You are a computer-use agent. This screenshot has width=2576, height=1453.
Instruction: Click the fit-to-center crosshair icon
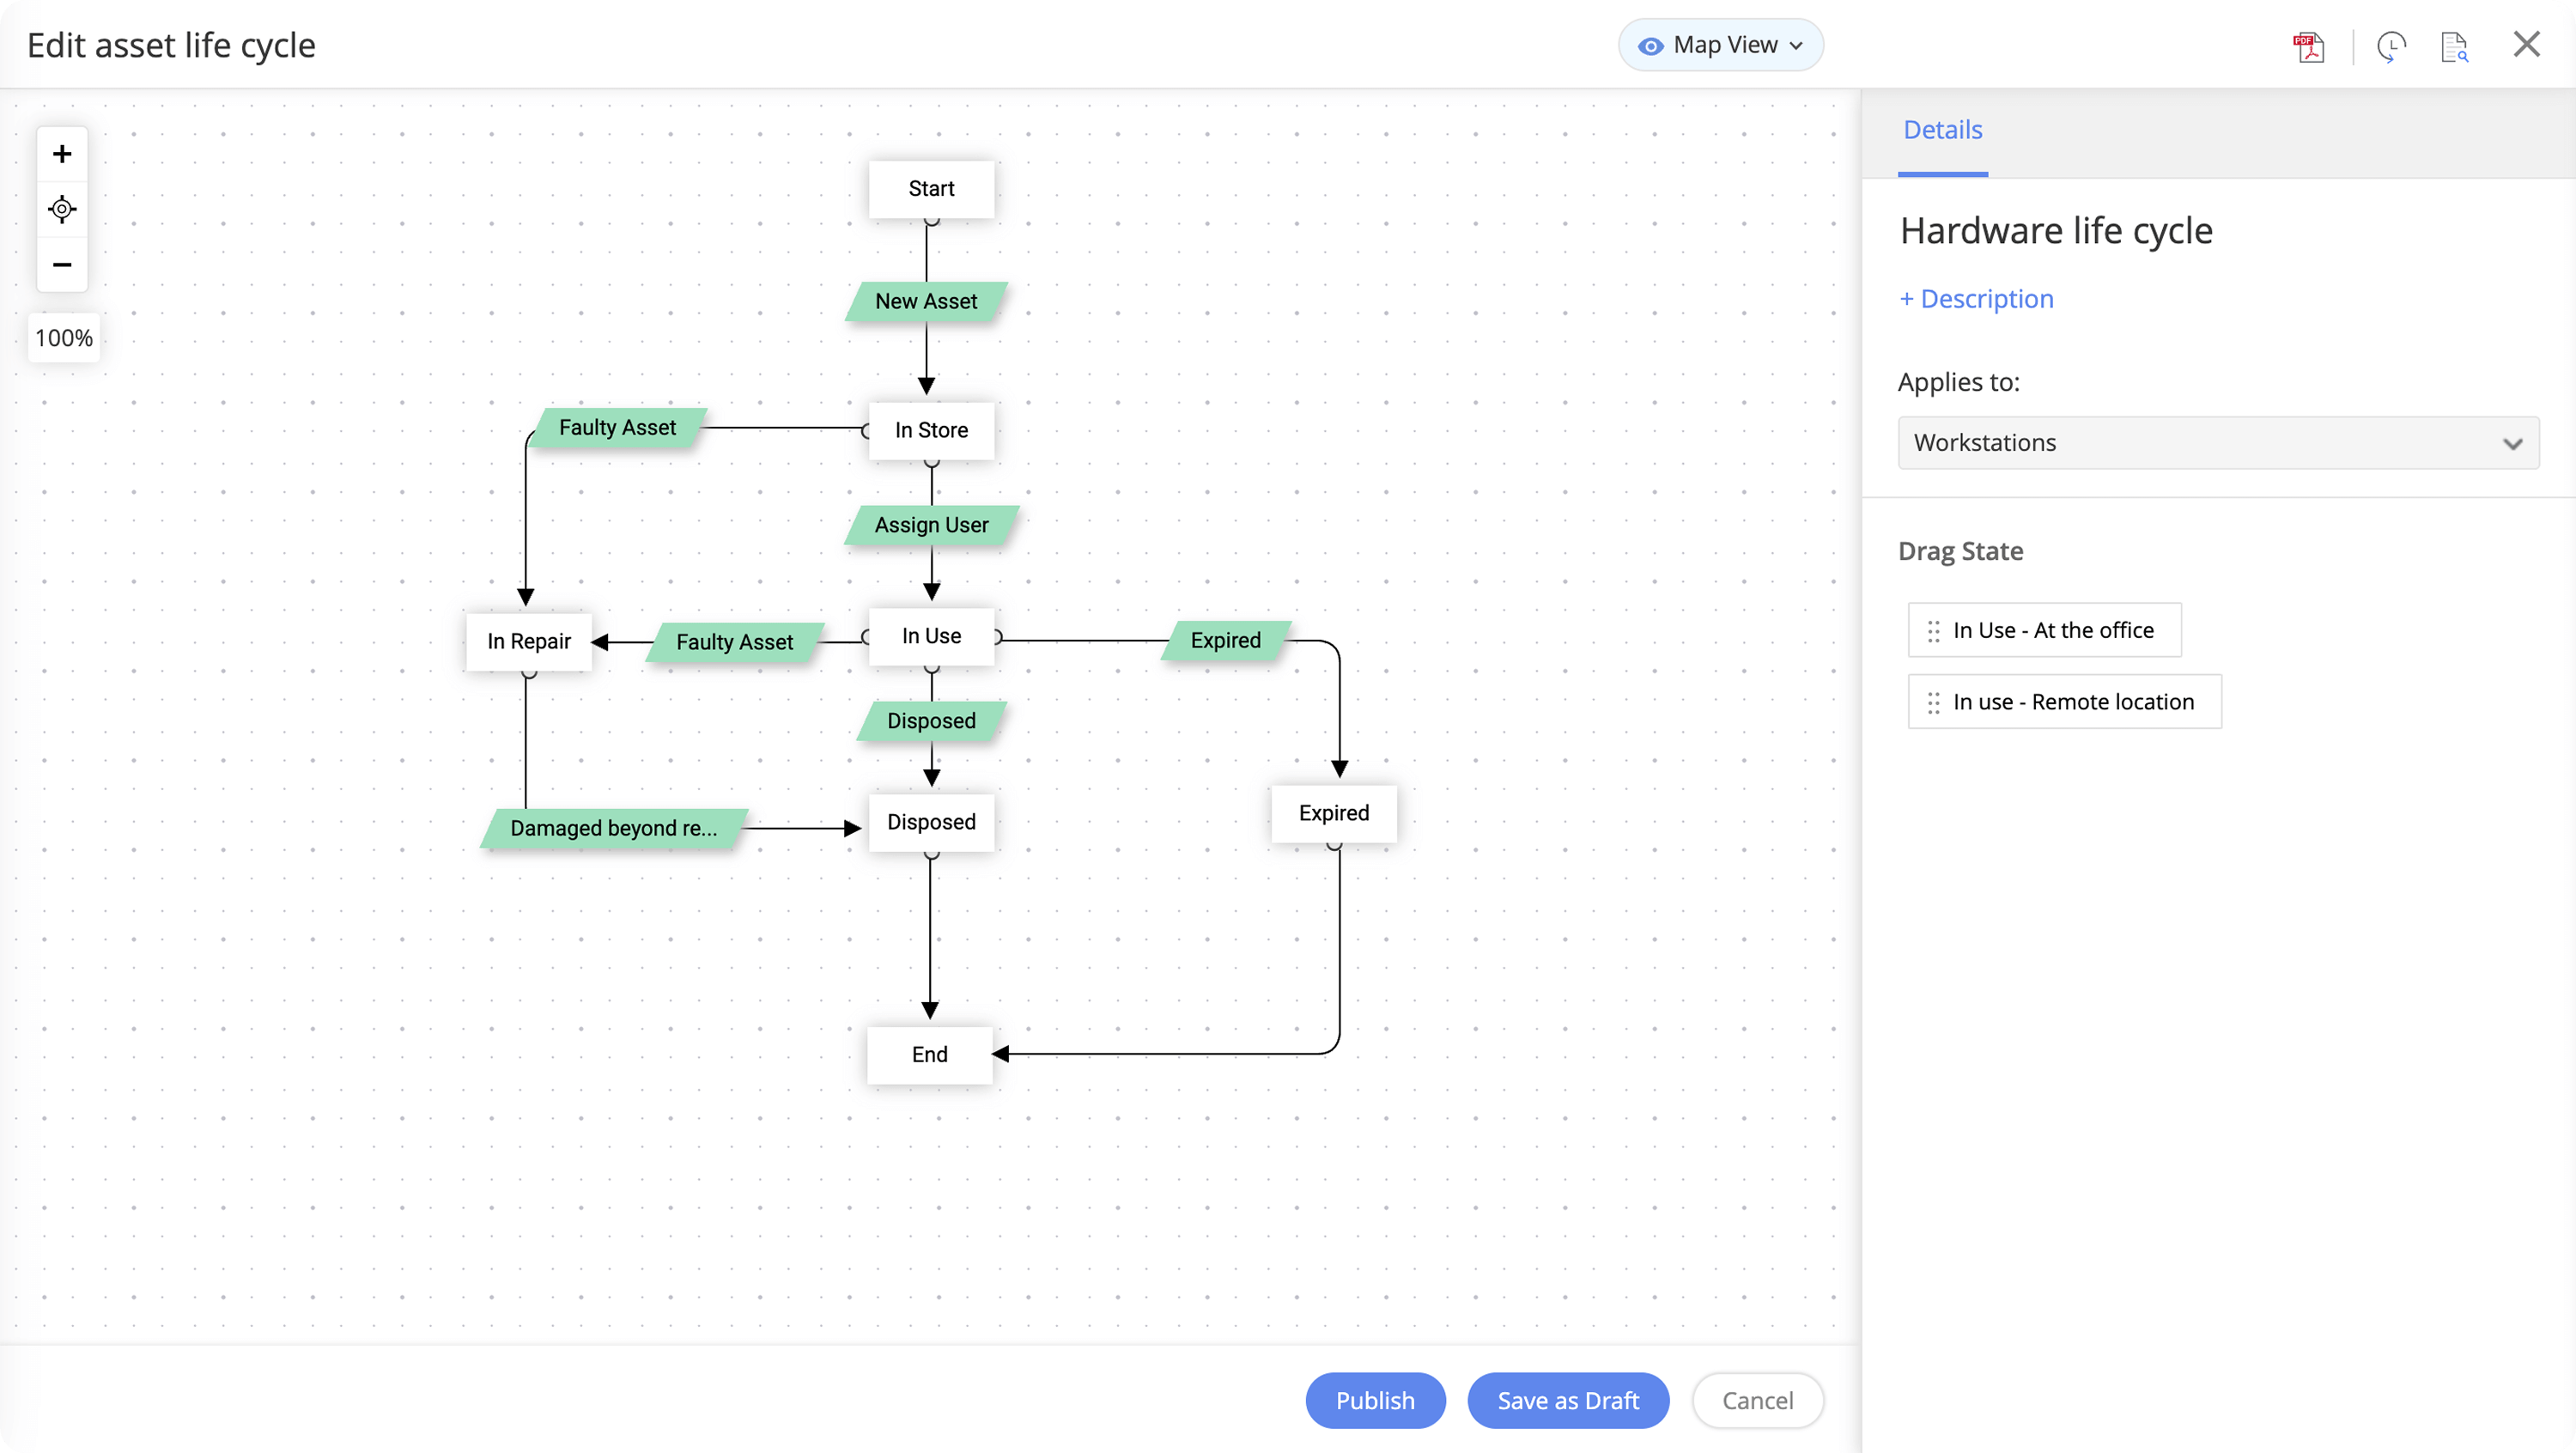(62, 210)
